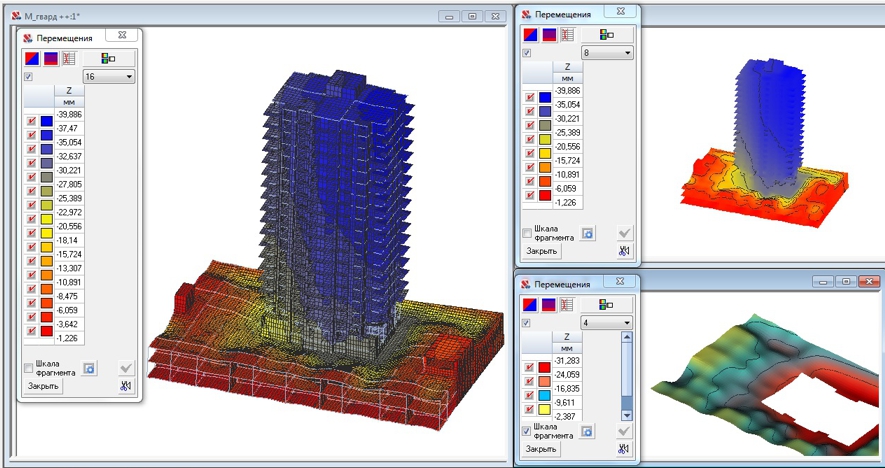This screenshot has width=885, height=468.
Task: Click Закрыть in the left Перемещения panel
Action: pos(43,386)
